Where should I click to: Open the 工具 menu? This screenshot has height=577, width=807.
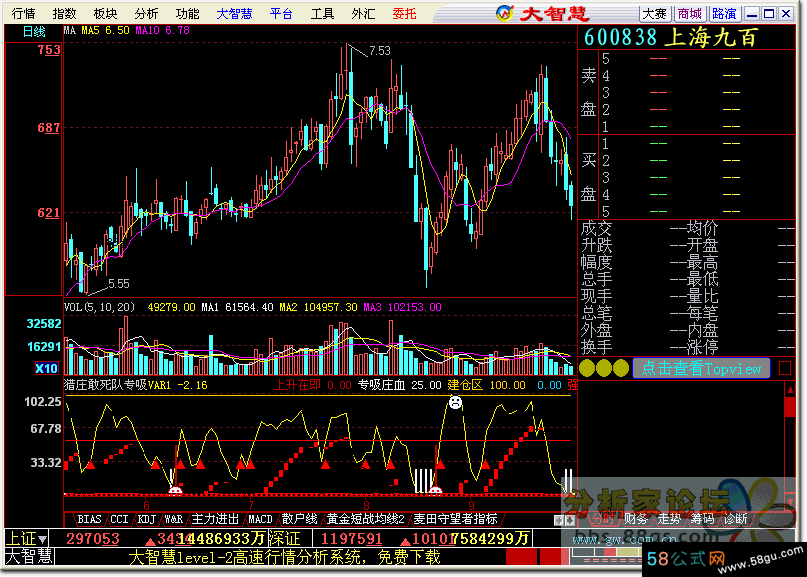pos(323,13)
